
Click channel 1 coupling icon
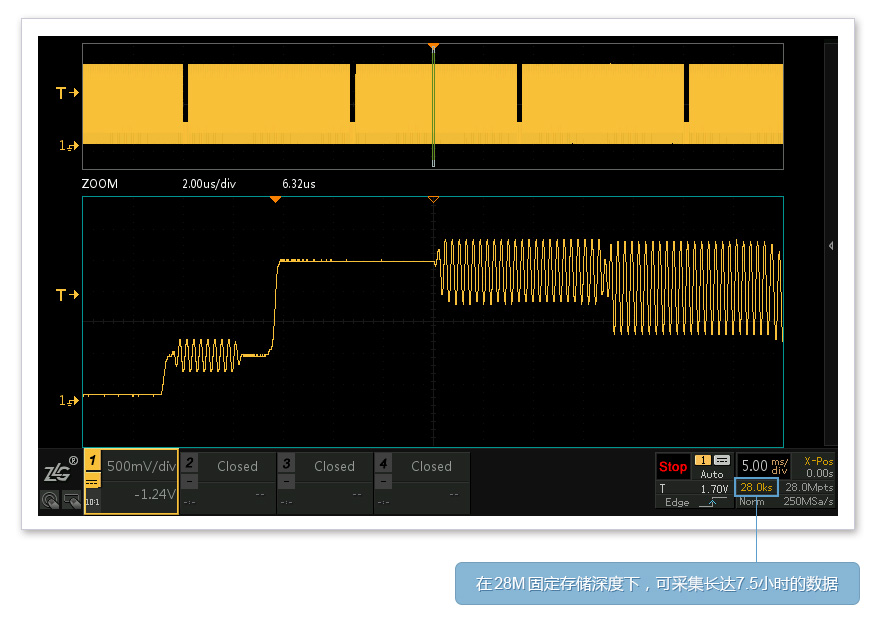pyautogui.click(x=93, y=481)
